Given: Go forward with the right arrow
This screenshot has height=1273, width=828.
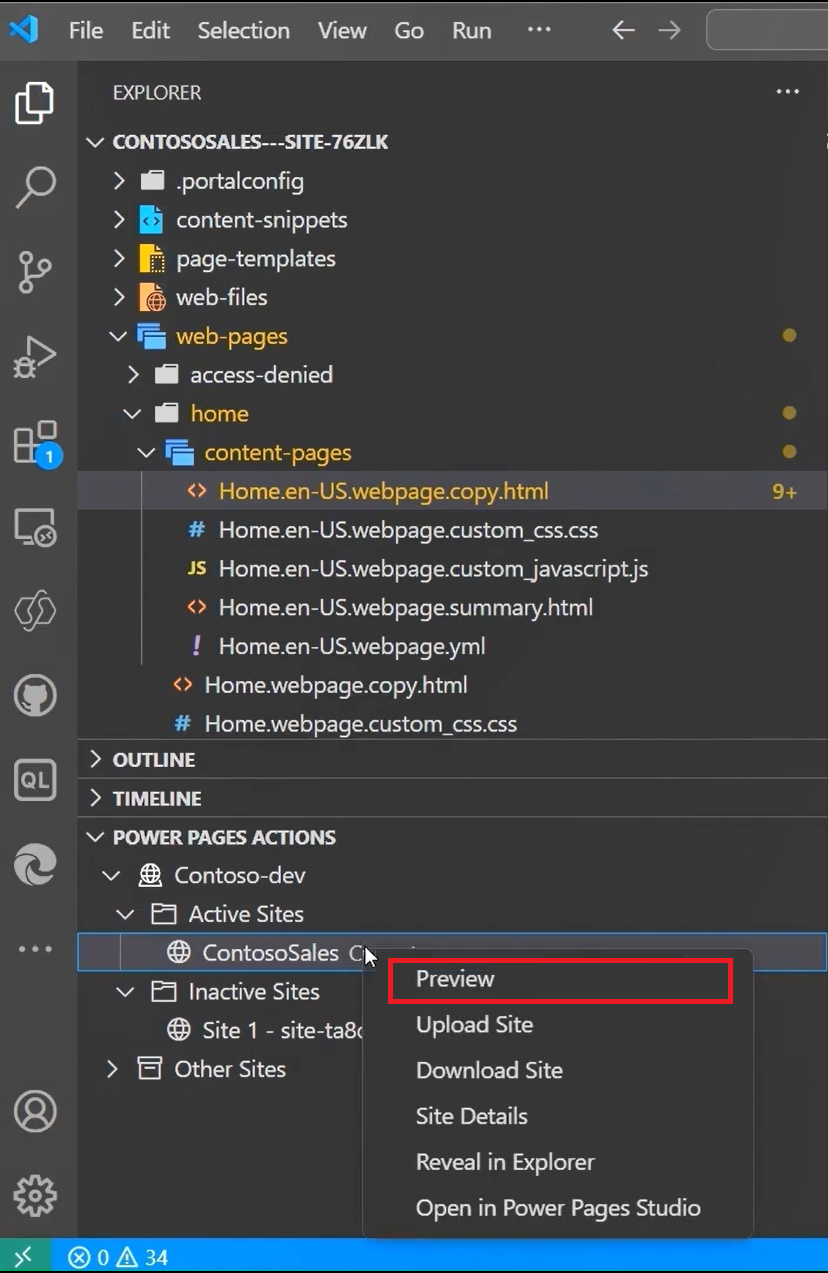Looking at the screenshot, I should pos(669,30).
